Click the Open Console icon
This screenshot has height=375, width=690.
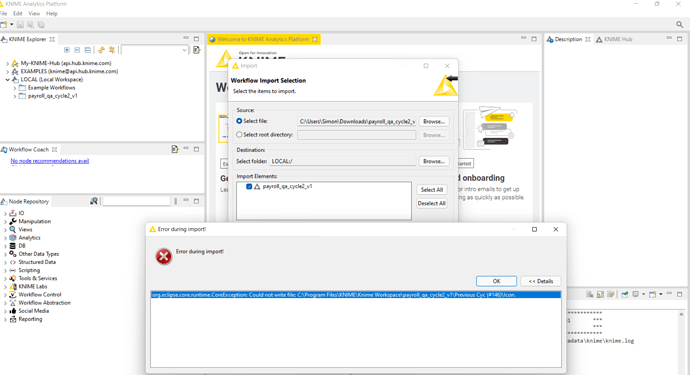(x=653, y=294)
